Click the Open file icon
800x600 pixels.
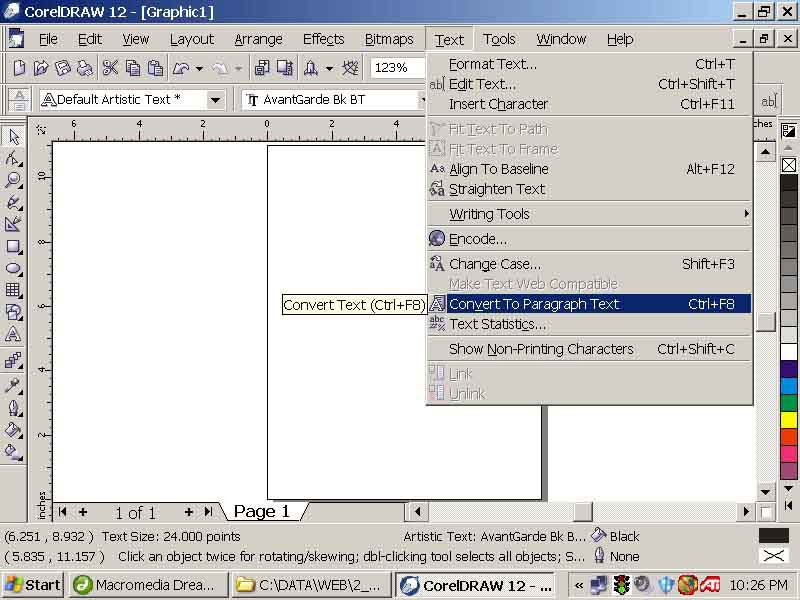click(x=40, y=68)
